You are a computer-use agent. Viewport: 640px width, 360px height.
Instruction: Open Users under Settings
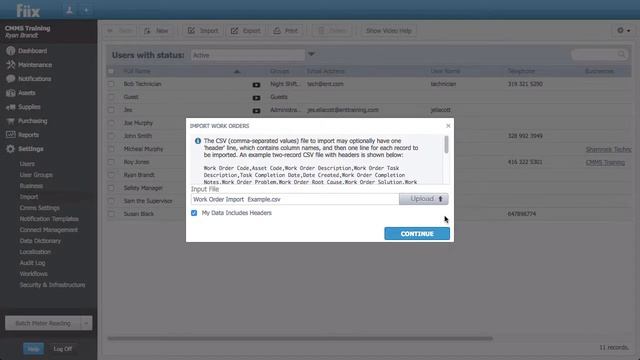tap(27, 164)
